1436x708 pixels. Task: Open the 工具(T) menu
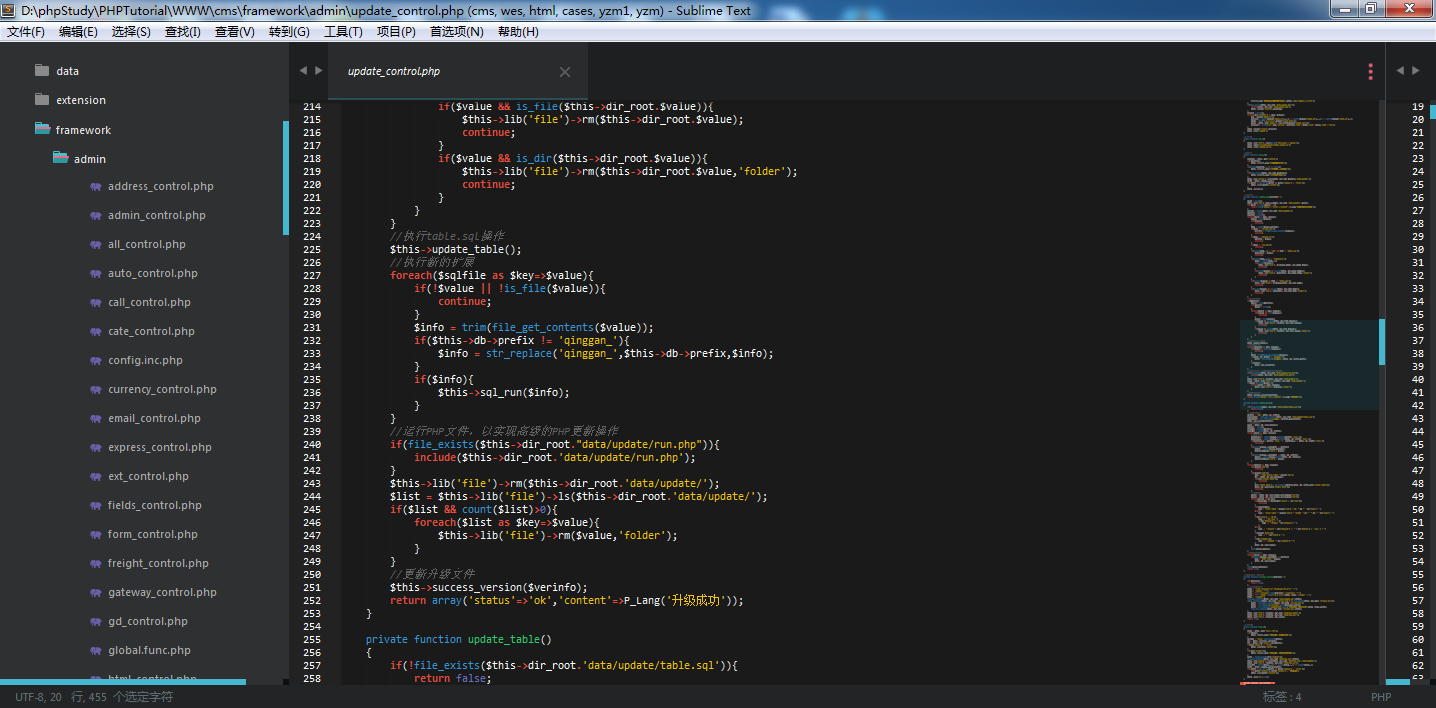tap(343, 32)
